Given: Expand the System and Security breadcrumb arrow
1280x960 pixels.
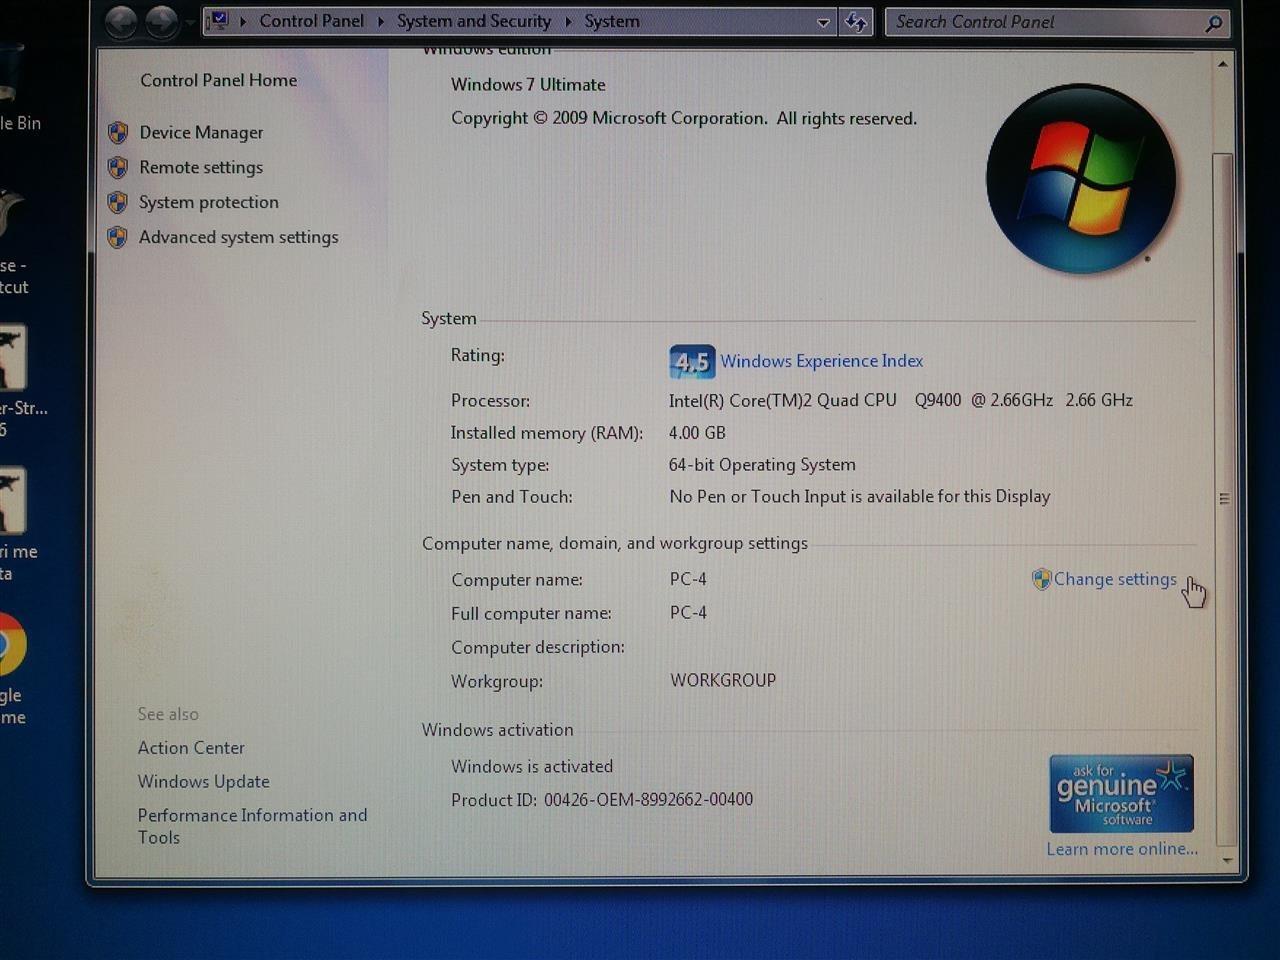Looking at the screenshot, I should tap(567, 21).
